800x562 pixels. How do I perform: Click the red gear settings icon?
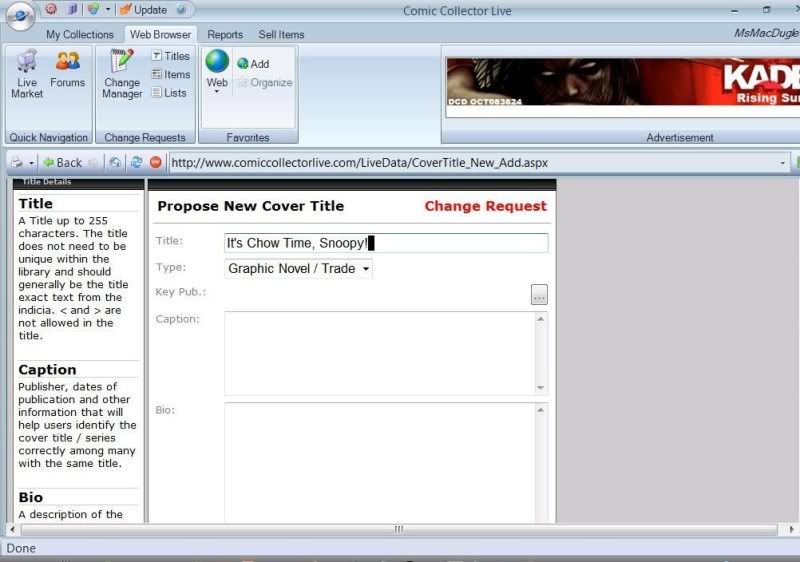tap(51, 9)
